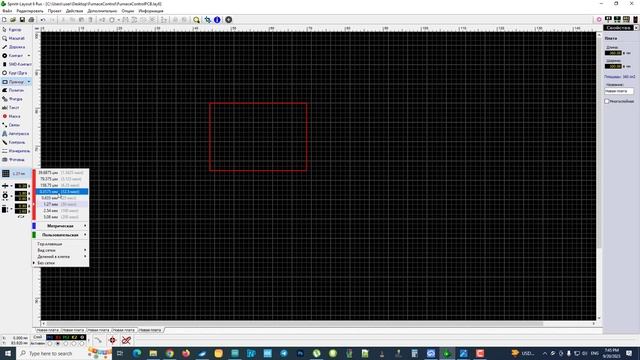Choose the 2.54 мм grid entry
Viewport: 640px width, 360px height.
(62, 211)
